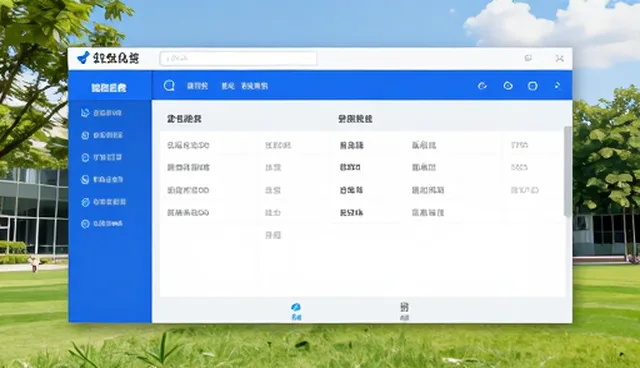Open the second sidebar menu item
Viewport: 640px width, 368px height.
click(102, 135)
